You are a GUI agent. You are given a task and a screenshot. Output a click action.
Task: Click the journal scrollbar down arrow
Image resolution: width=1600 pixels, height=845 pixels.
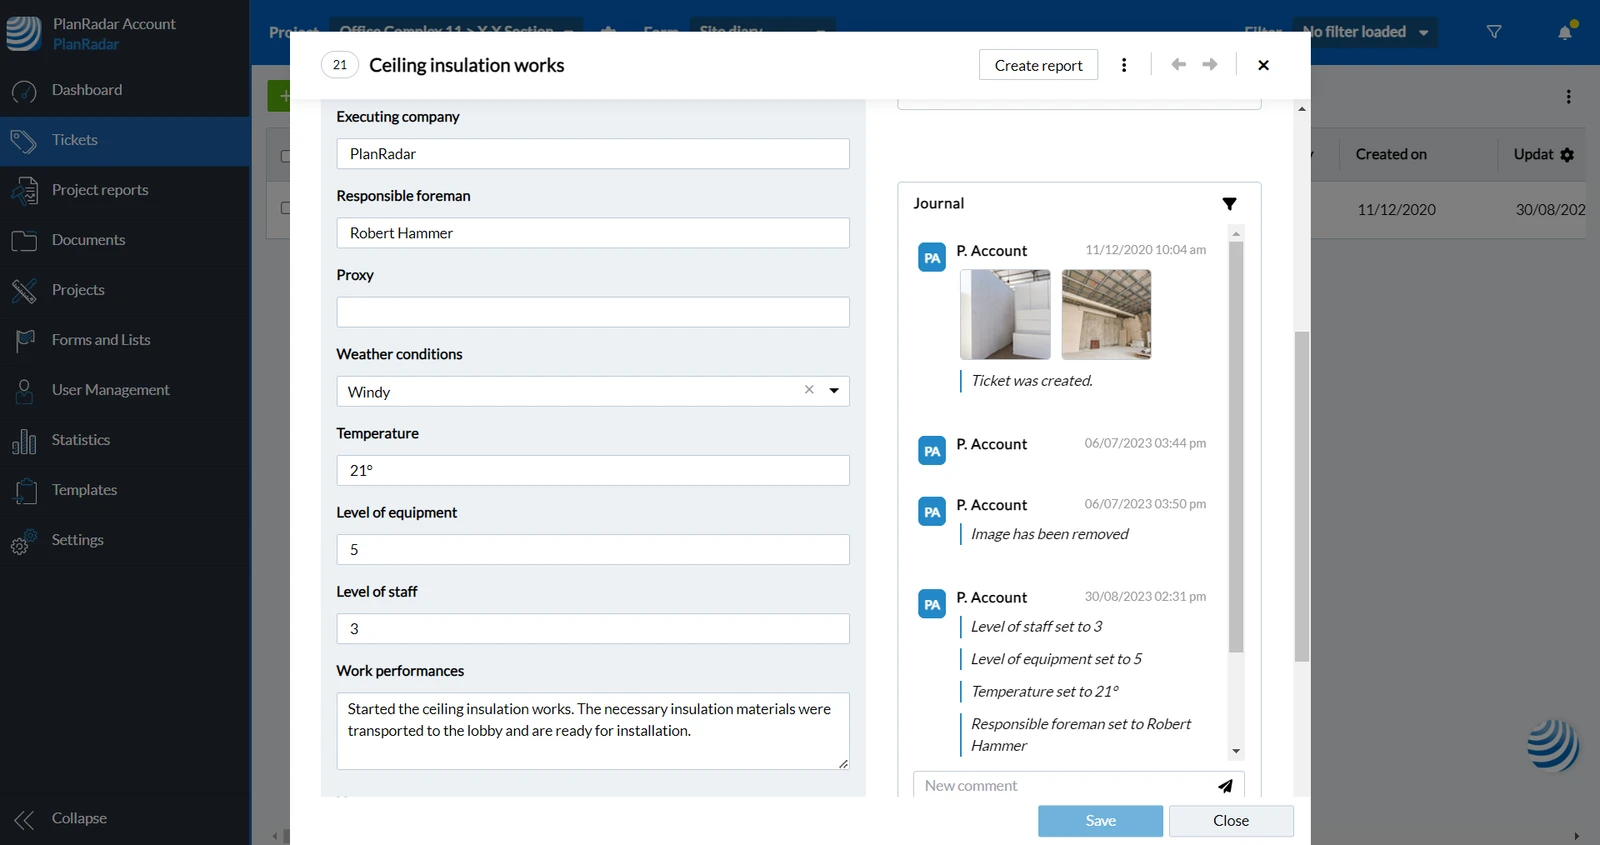[1236, 751]
